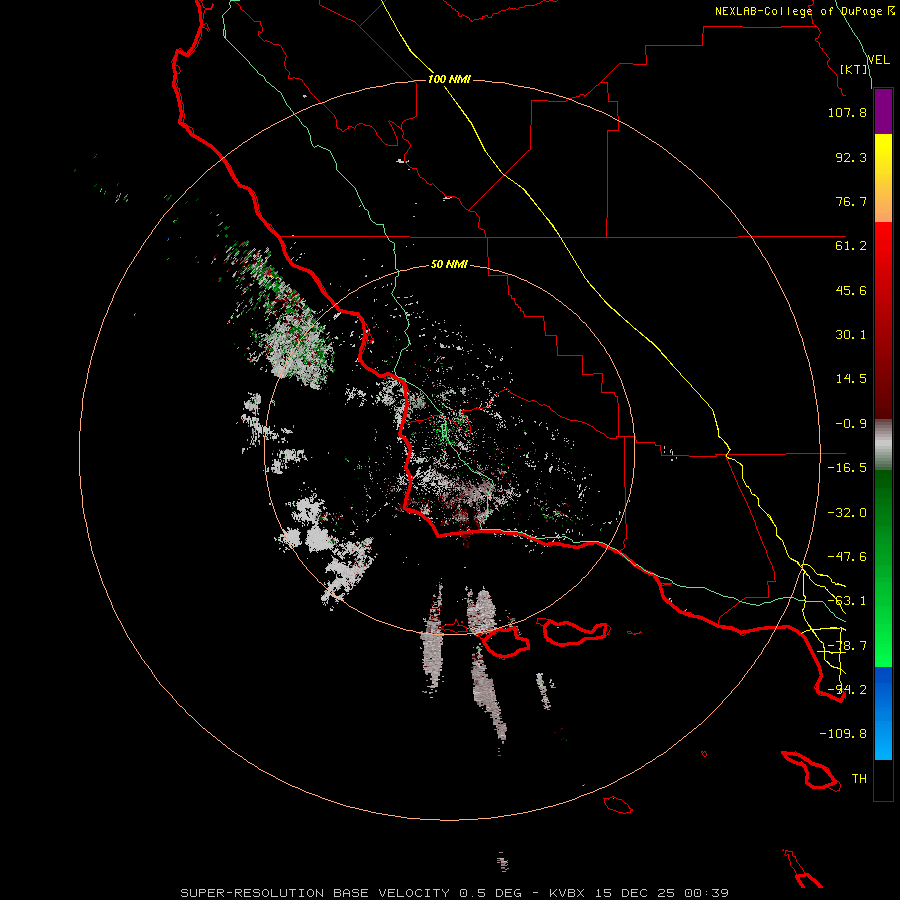Click the purple band of the color bar

coord(883,111)
